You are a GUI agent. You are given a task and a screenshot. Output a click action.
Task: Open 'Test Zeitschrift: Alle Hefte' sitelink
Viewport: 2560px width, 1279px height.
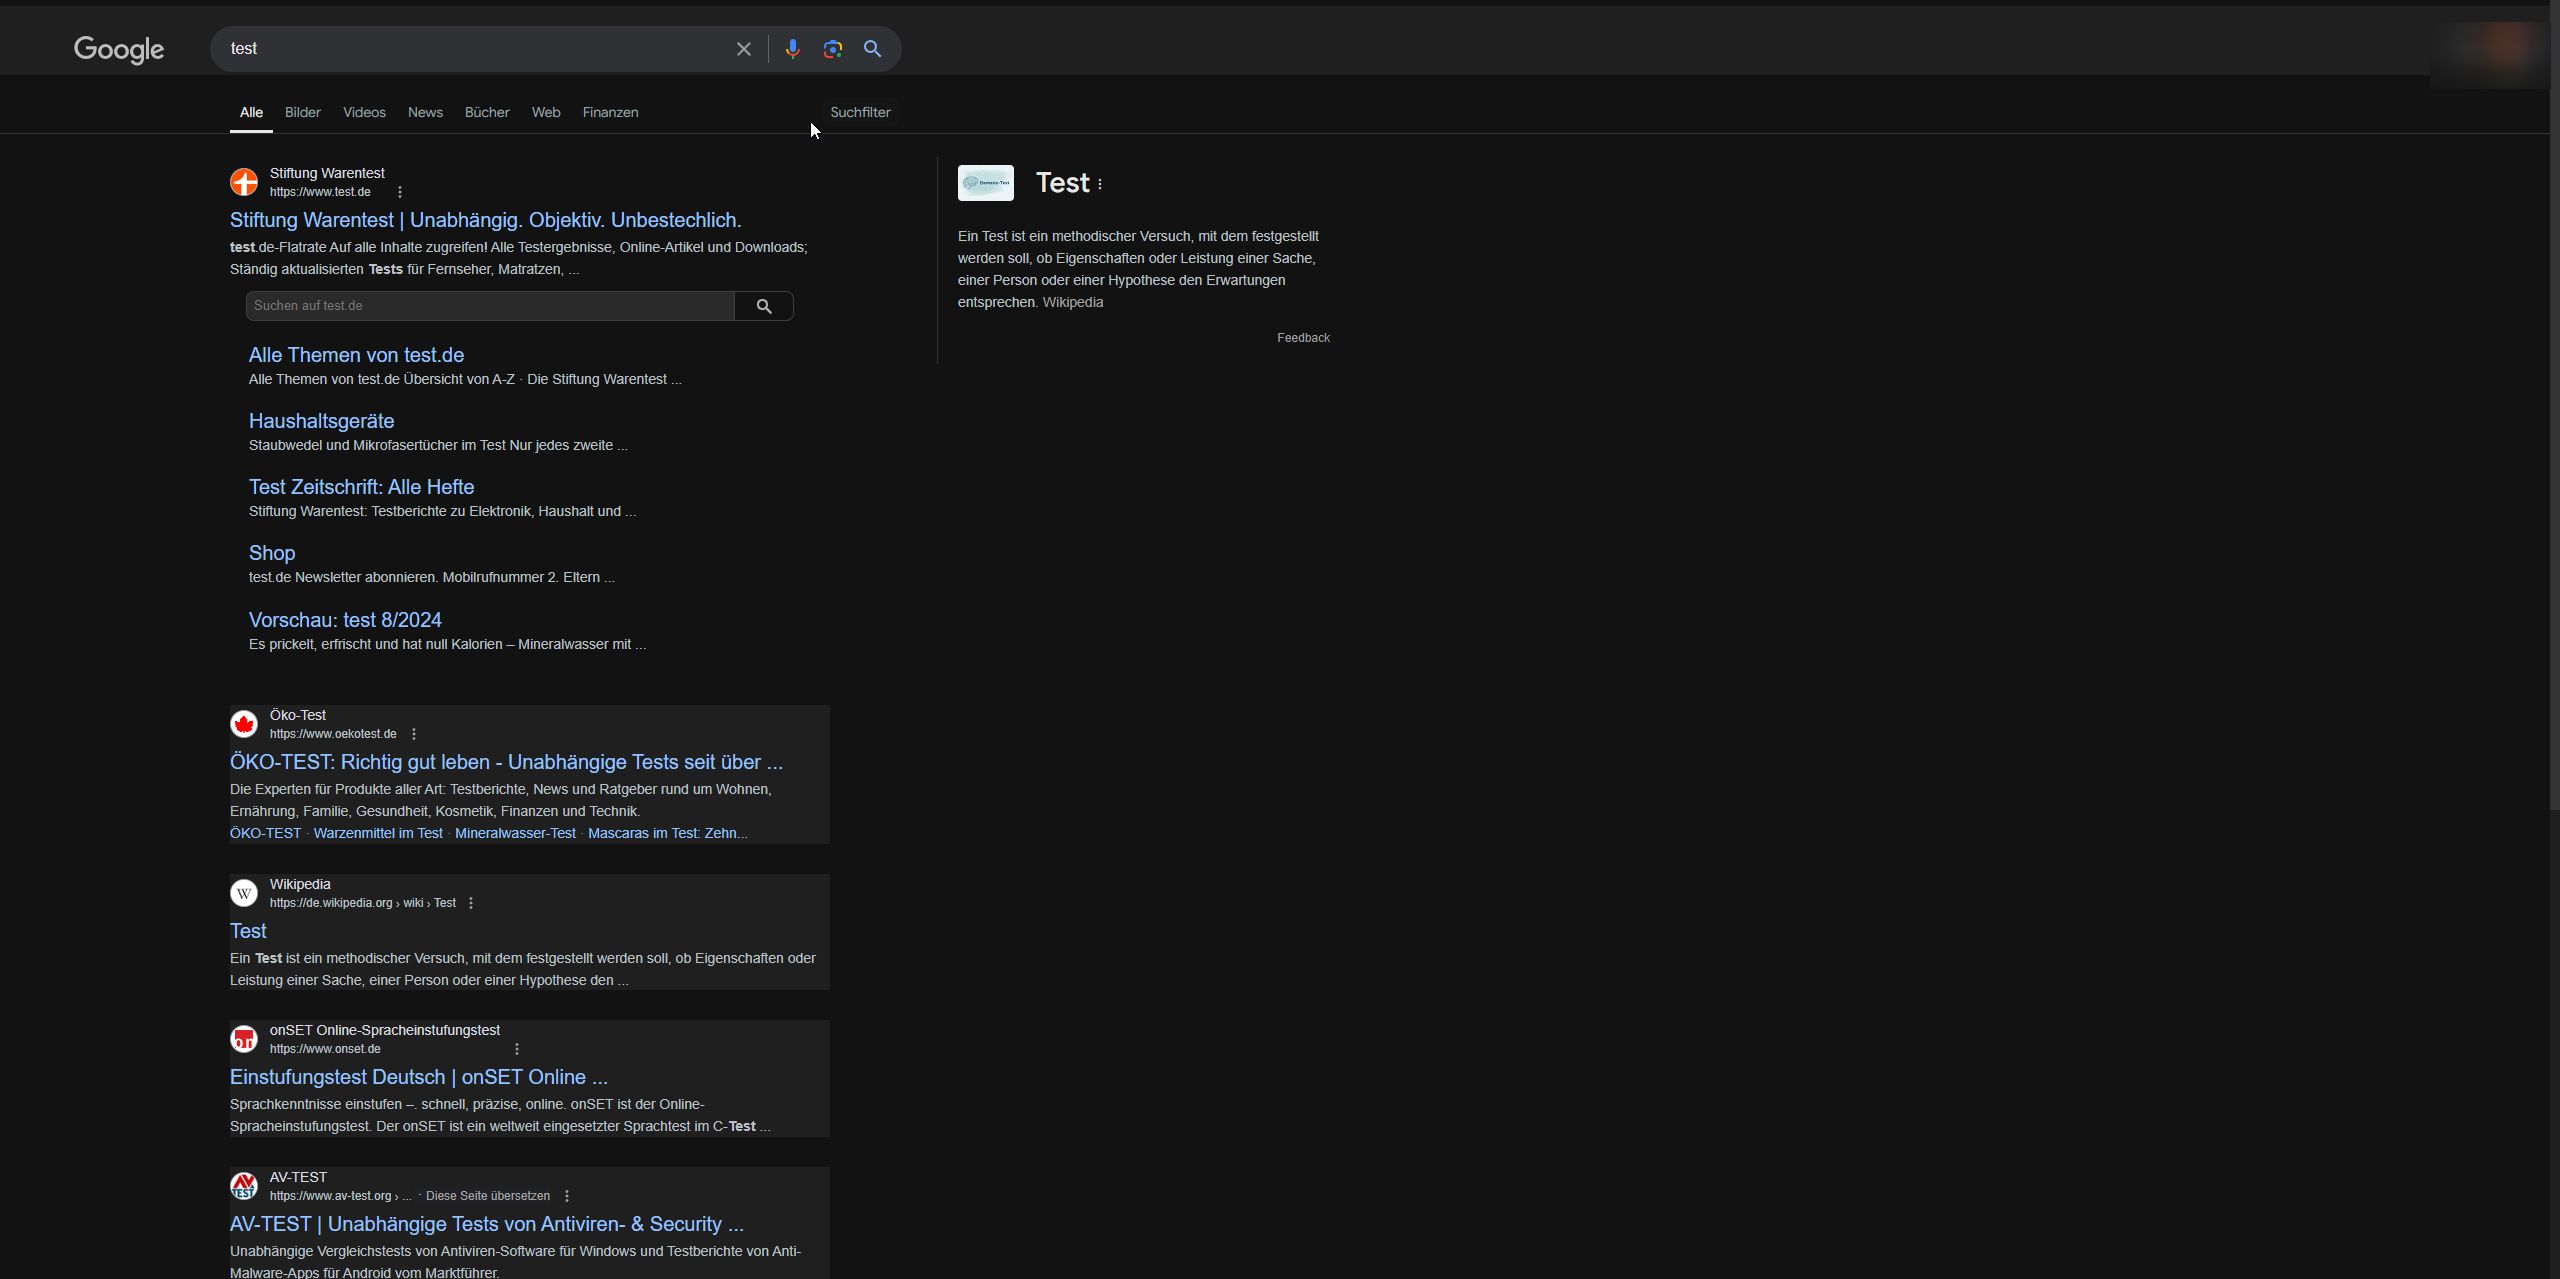(361, 487)
